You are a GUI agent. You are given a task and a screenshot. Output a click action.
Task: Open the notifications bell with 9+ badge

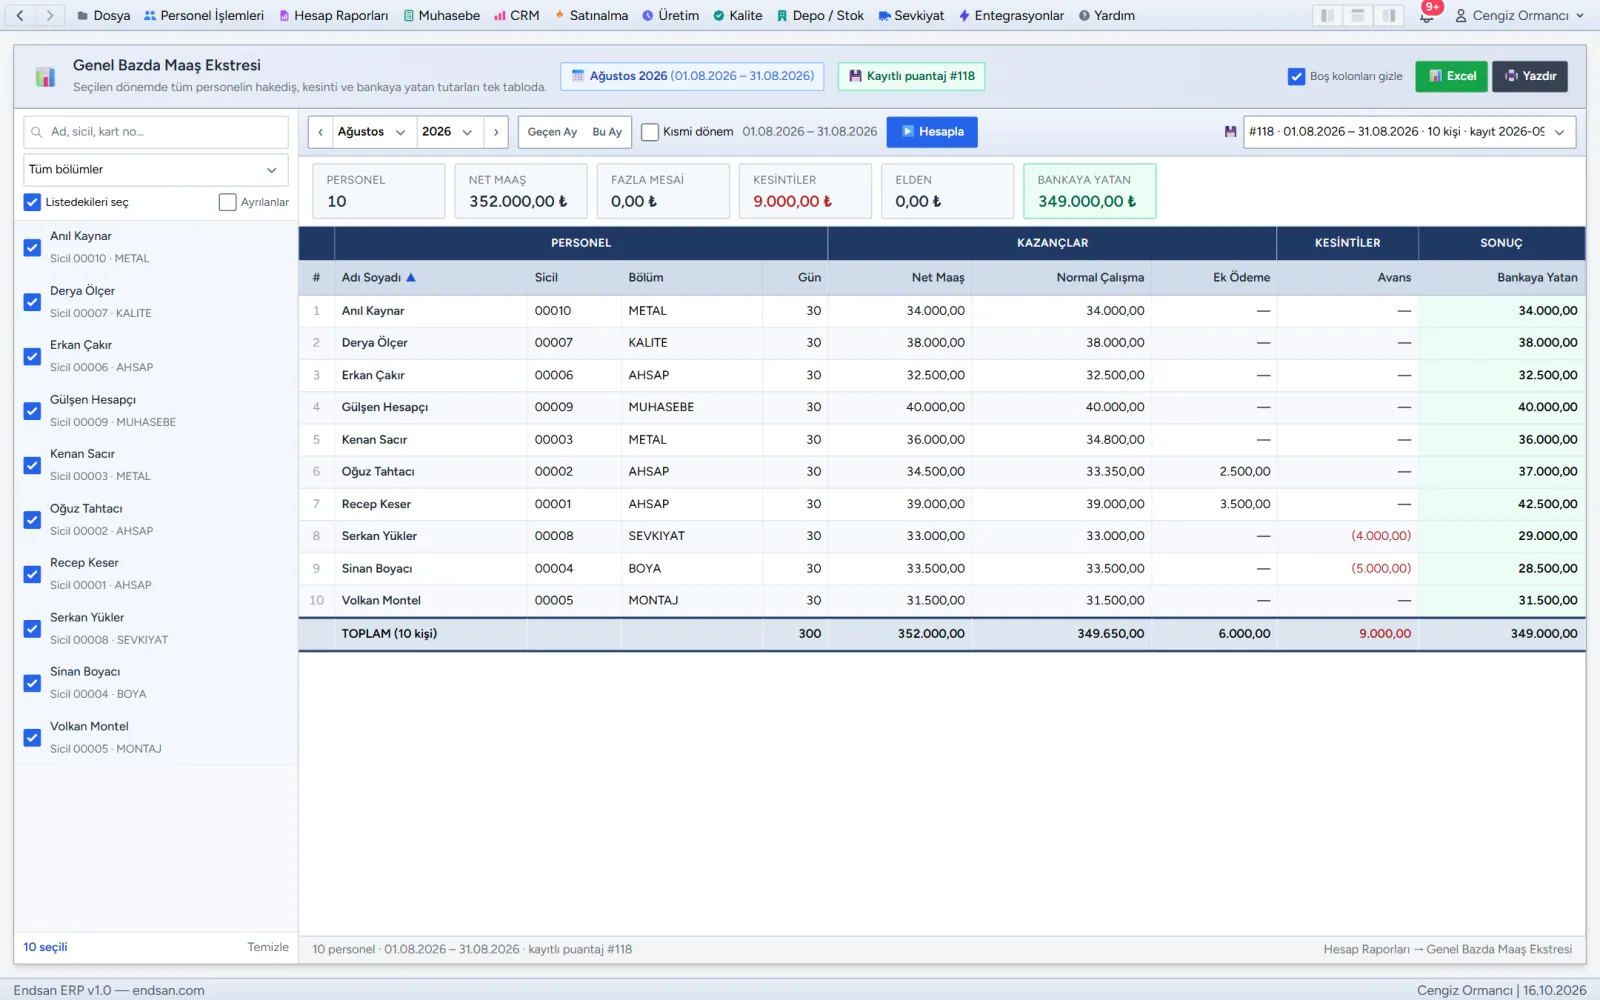1427,15
